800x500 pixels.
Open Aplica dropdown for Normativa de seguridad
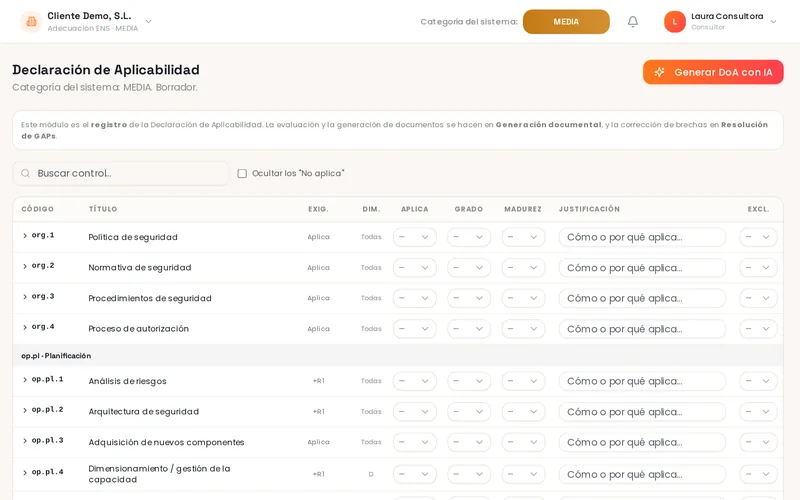pos(415,268)
